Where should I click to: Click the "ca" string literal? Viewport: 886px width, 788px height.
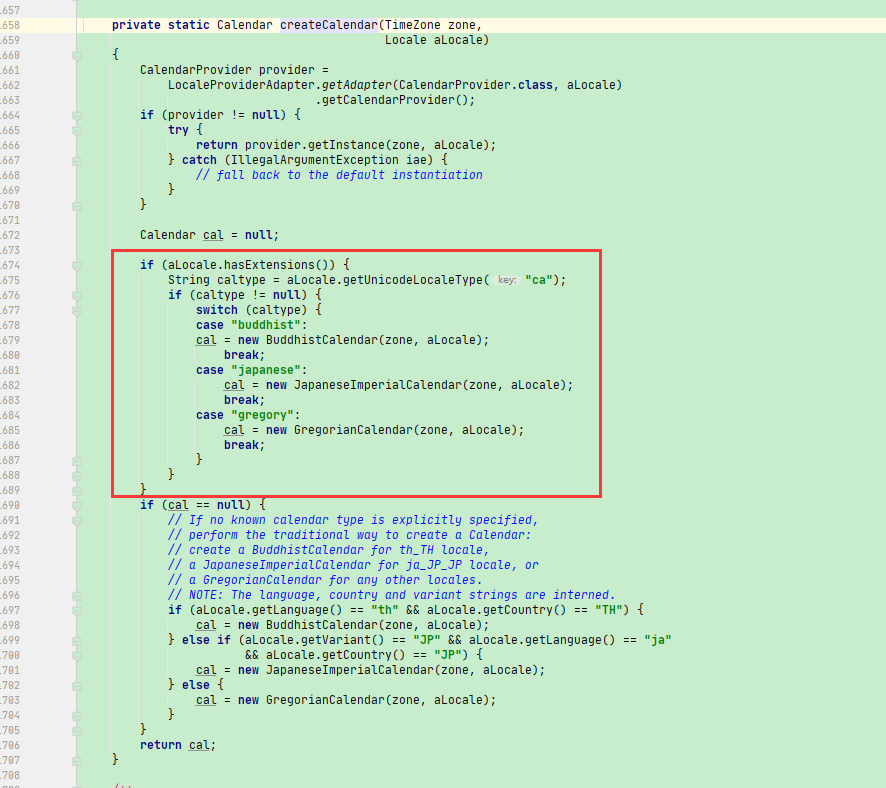(538, 280)
